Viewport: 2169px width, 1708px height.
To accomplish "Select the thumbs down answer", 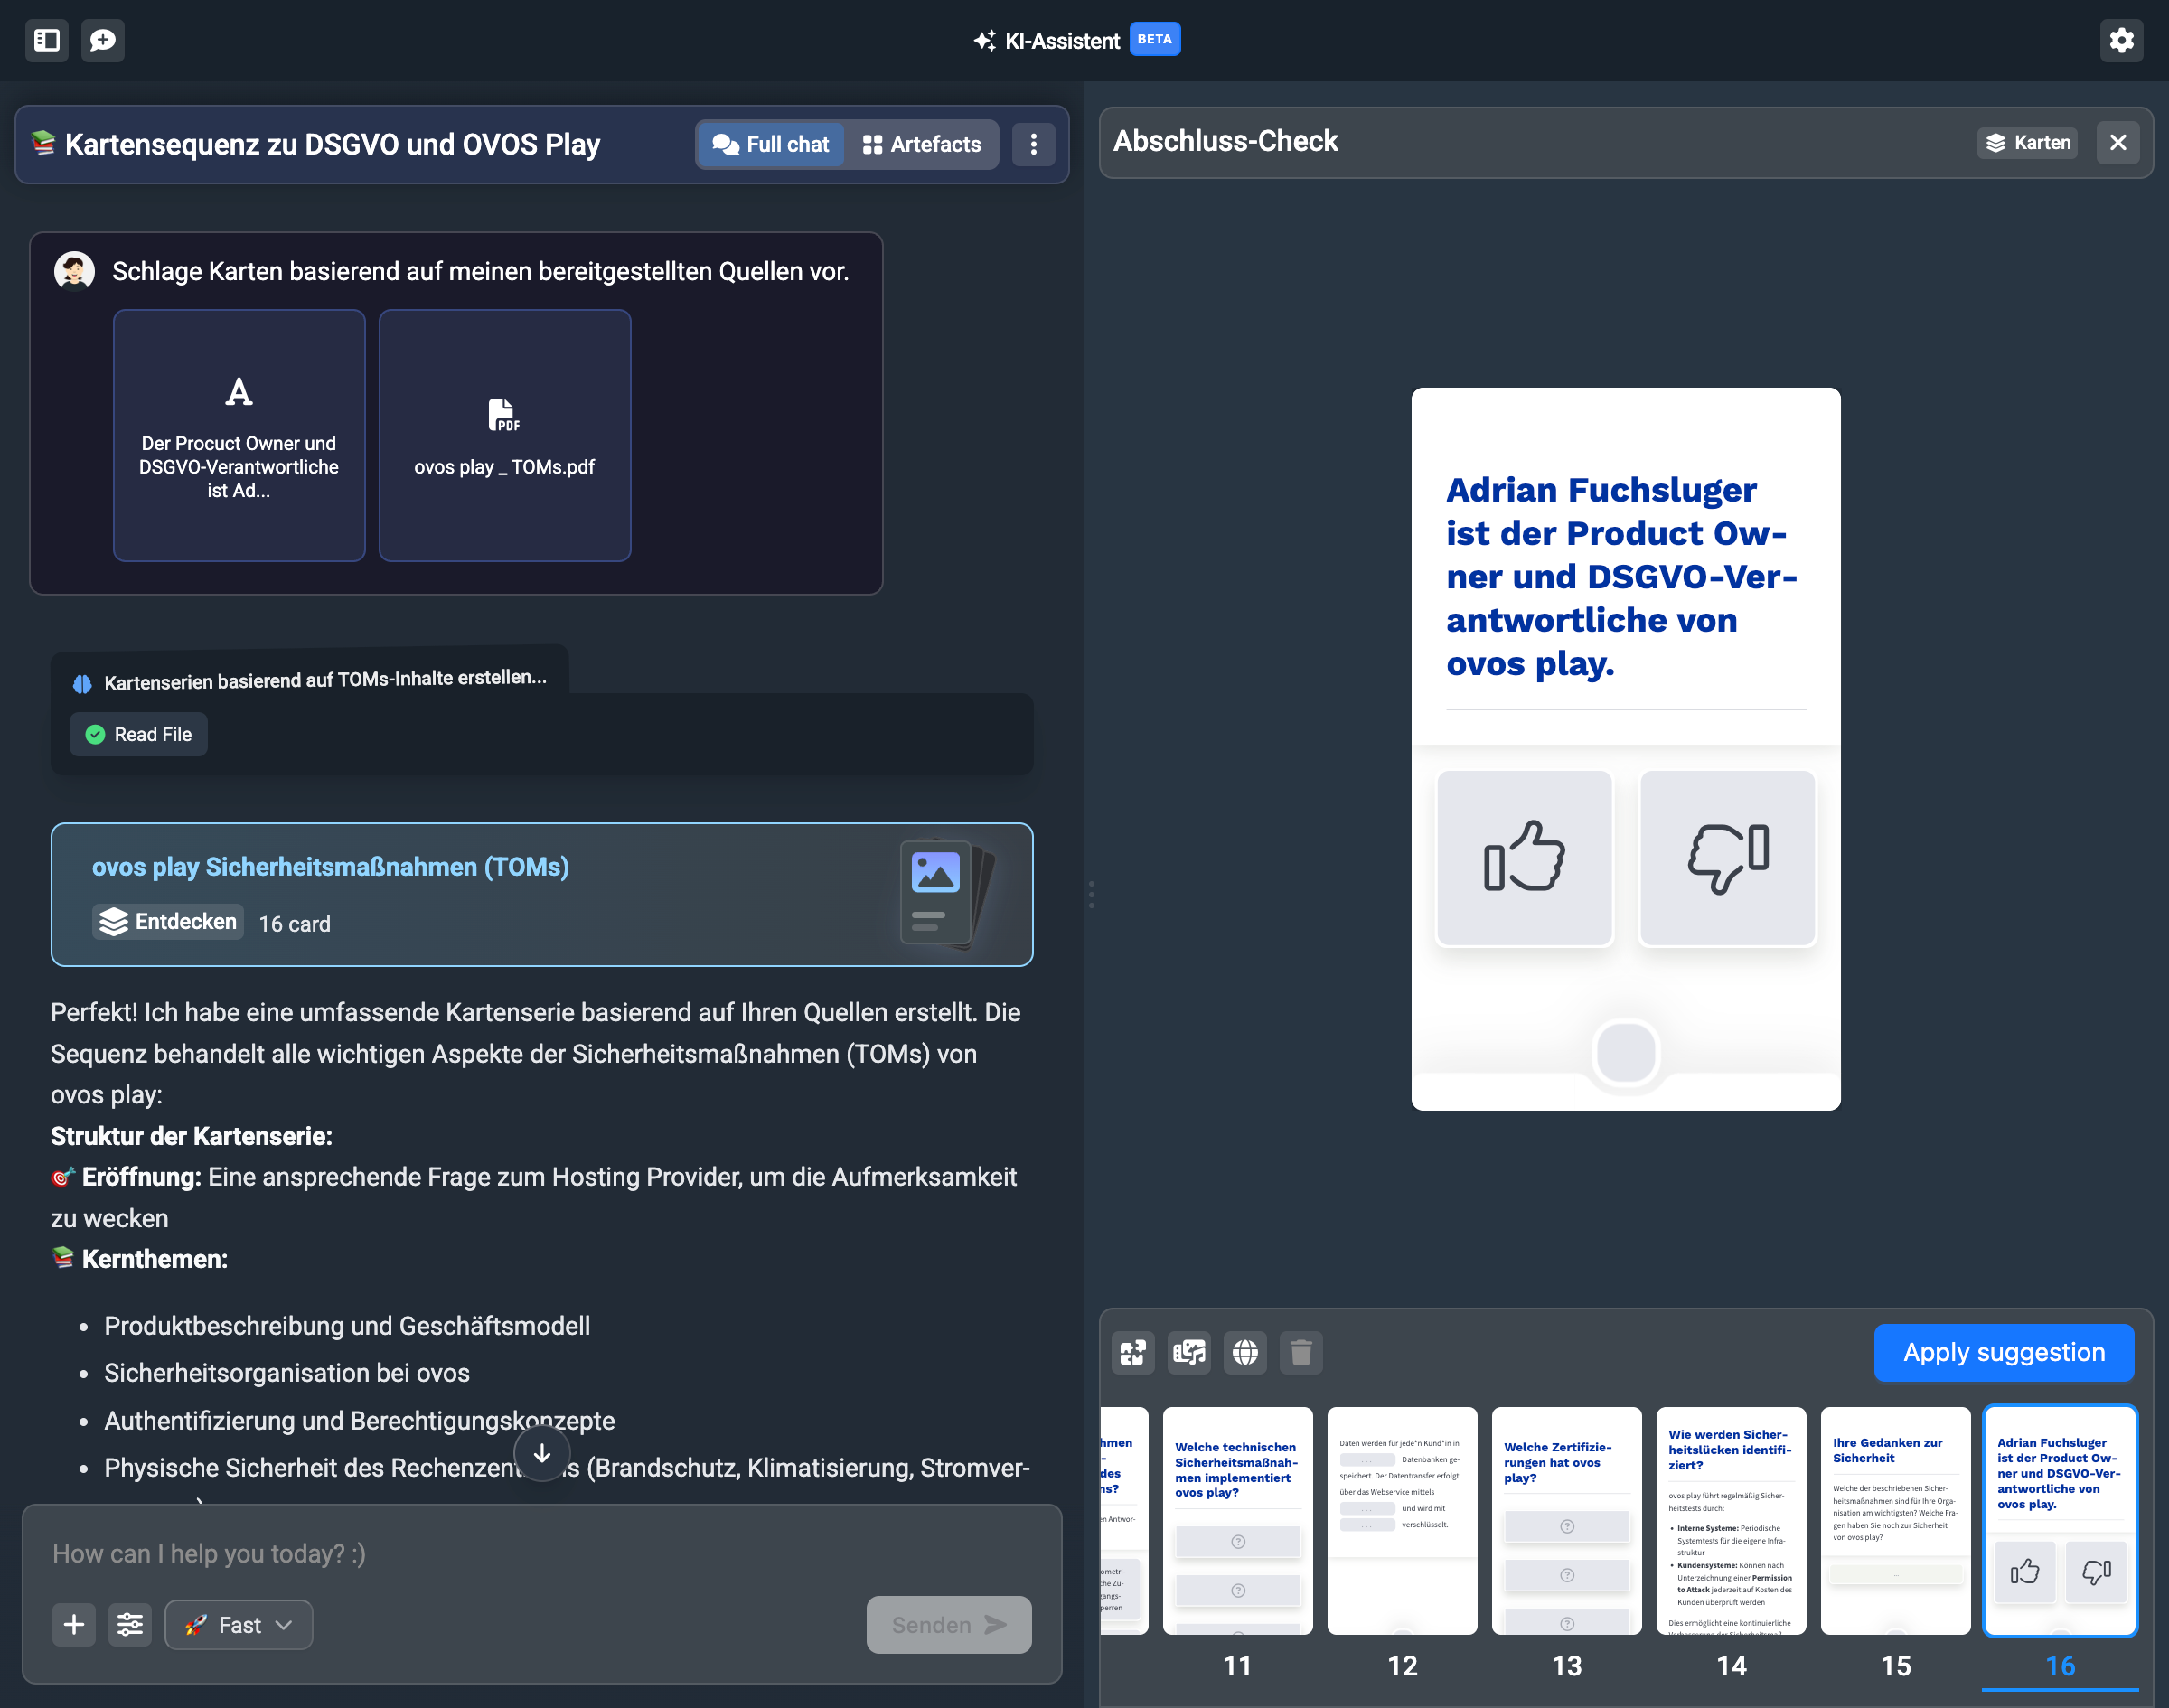I will click(1727, 857).
